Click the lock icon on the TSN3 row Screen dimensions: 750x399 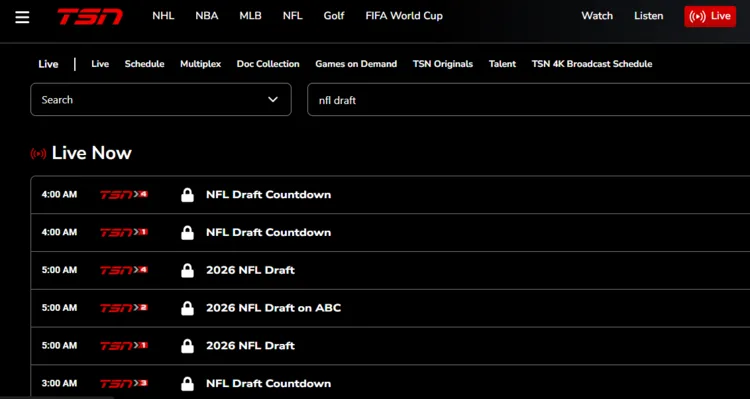(188, 384)
